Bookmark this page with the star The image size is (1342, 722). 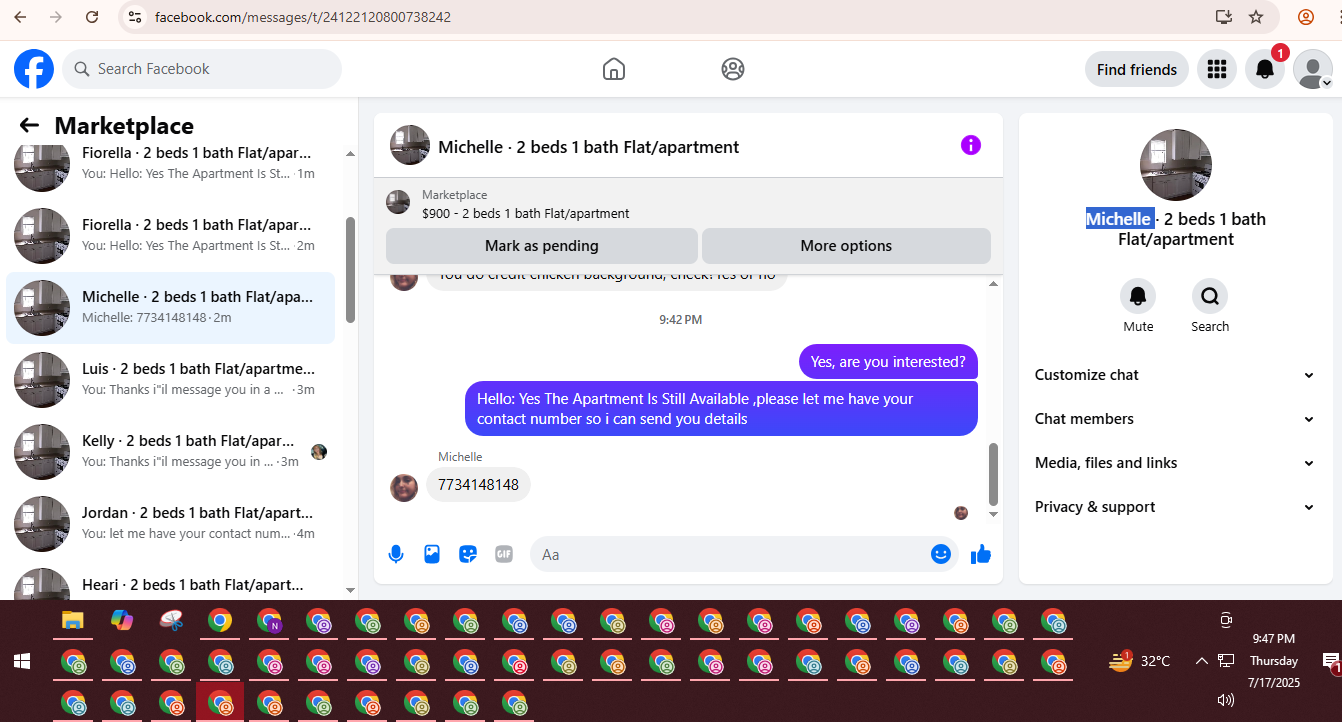1256,17
